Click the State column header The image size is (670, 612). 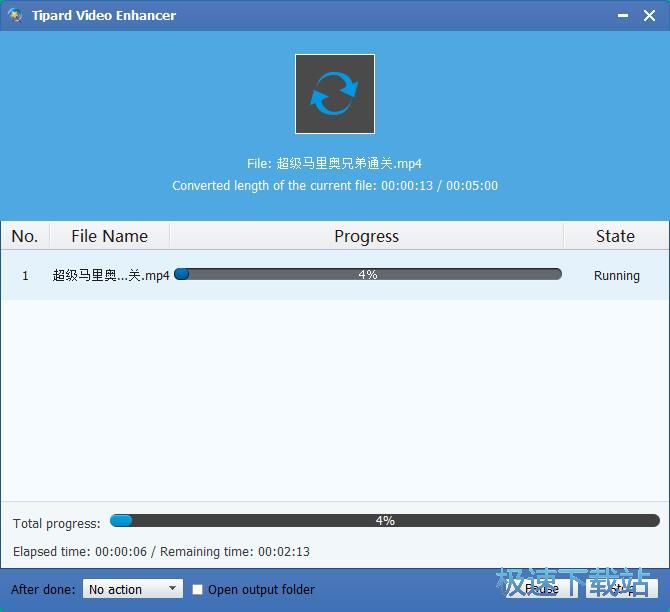pos(616,236)
